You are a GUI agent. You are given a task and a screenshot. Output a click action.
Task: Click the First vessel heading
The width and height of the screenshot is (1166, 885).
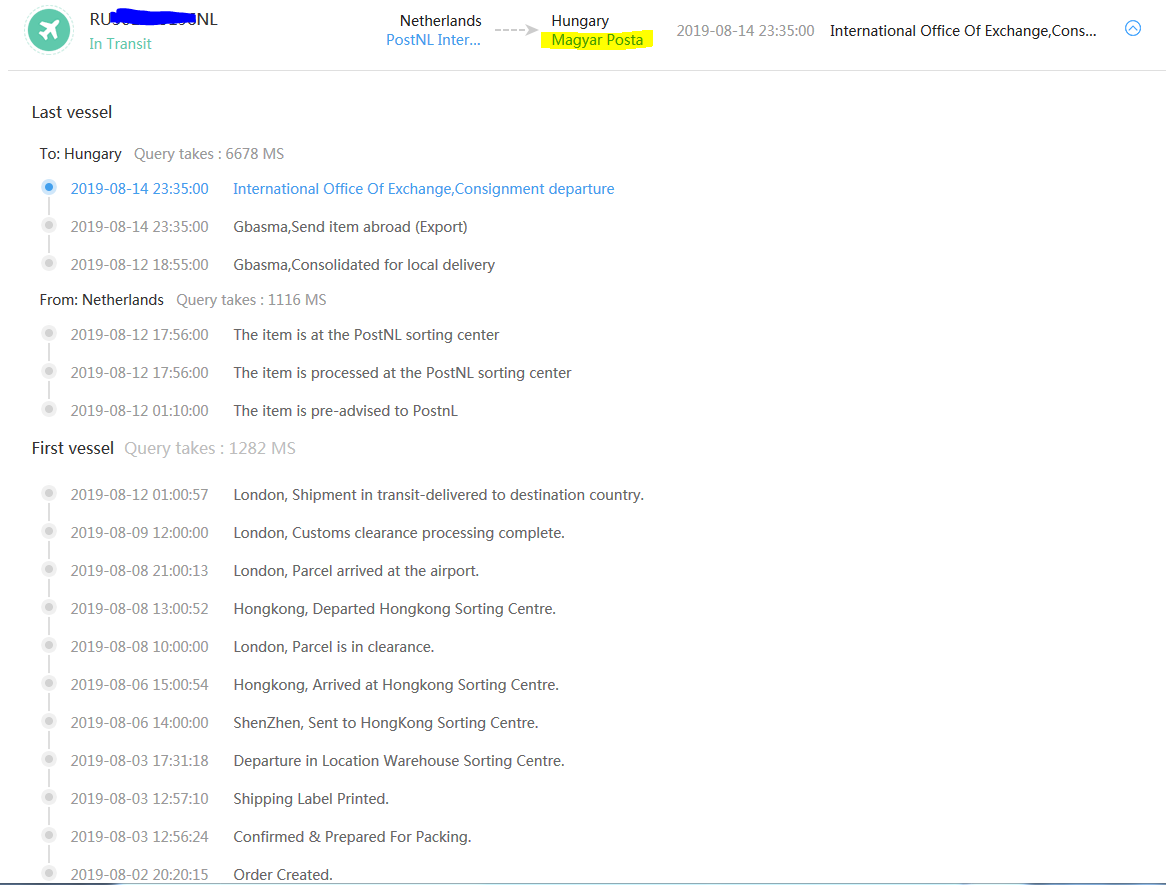[x=72, y=448]
